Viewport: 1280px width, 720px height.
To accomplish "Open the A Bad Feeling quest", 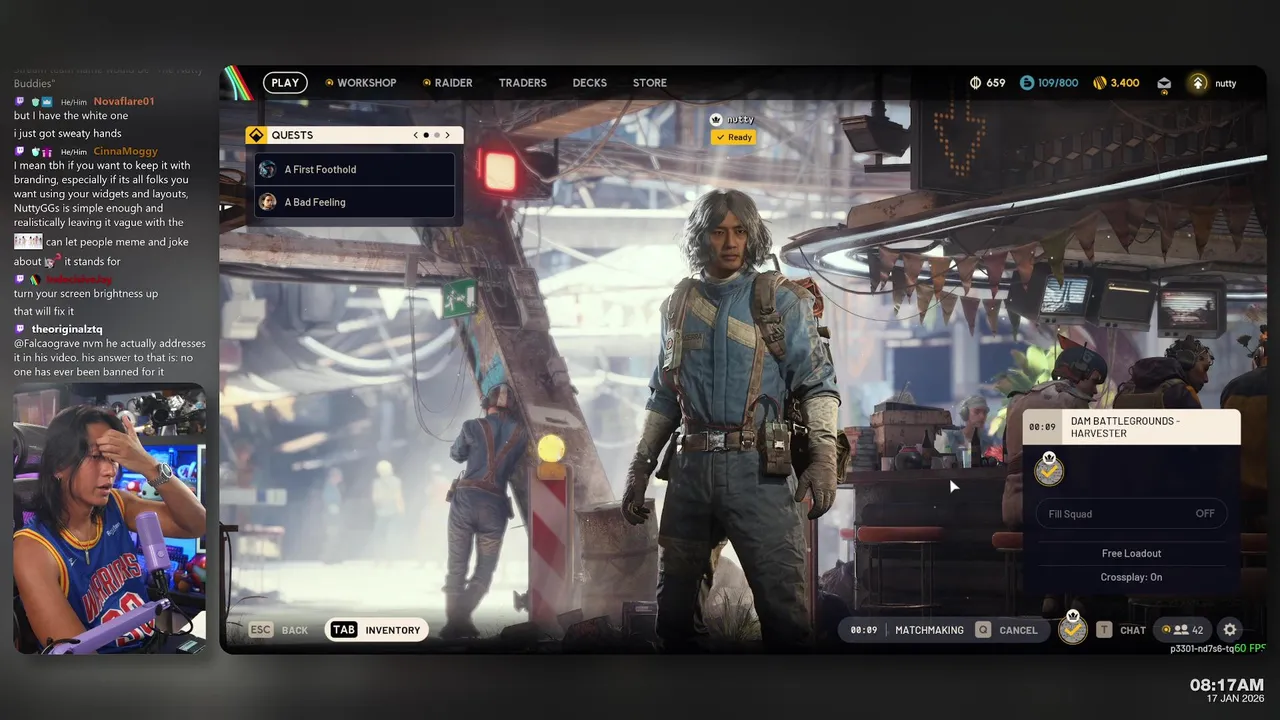I will 355,202.
